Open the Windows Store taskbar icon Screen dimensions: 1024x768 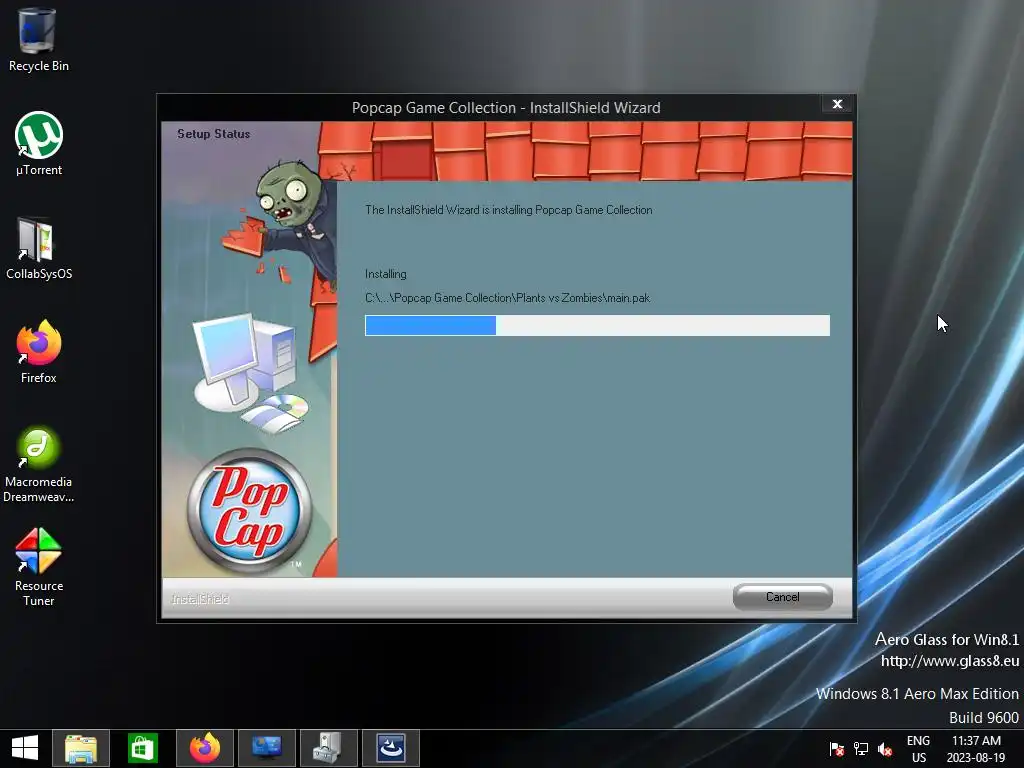point(143,748)
